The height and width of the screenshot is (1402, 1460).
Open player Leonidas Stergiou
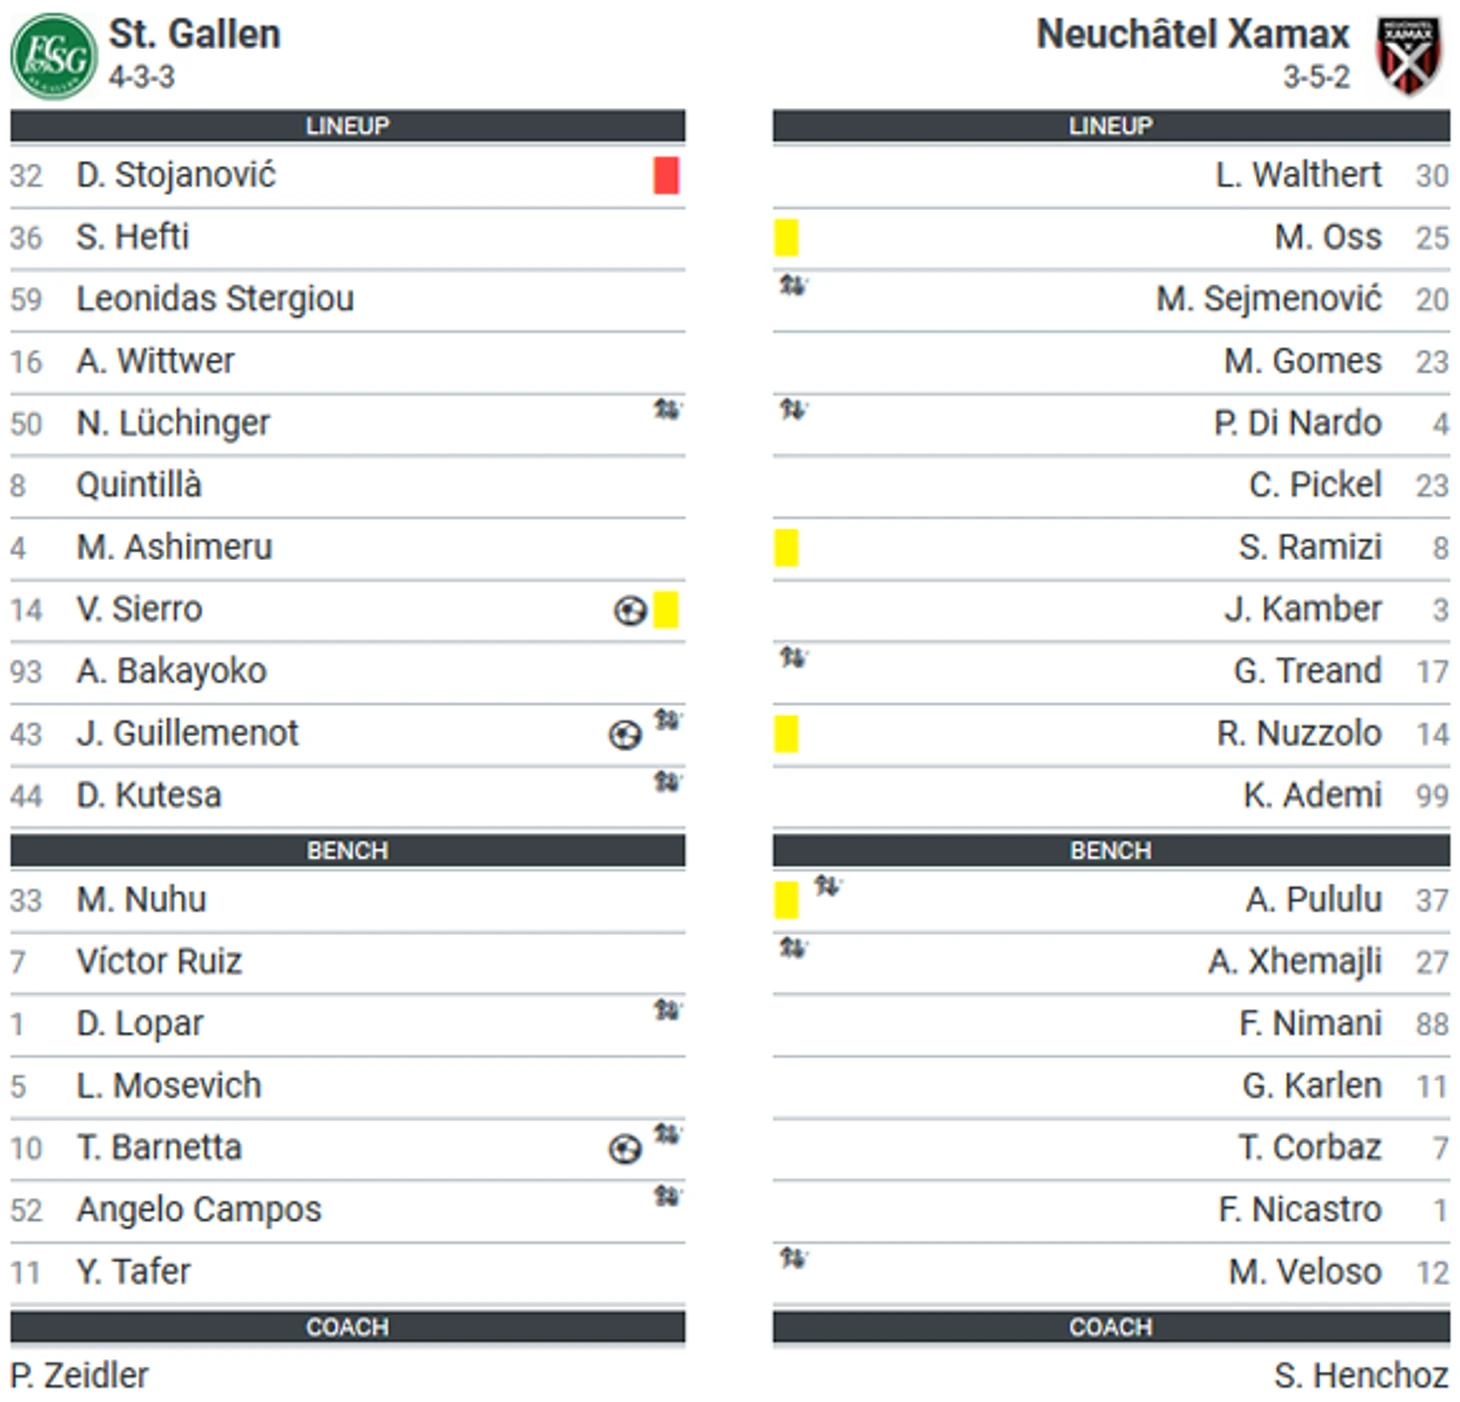215,299
